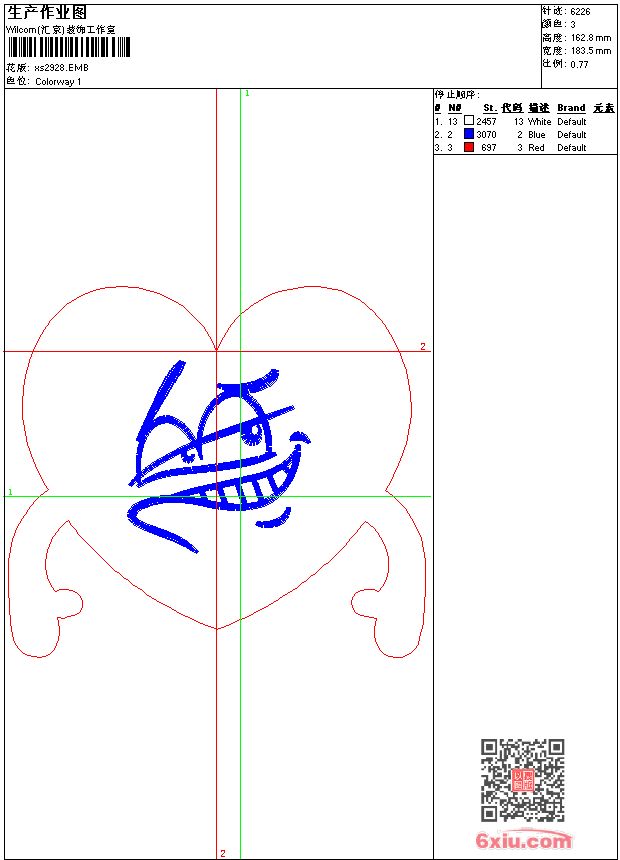
Task: Click the Blue description text
Action: pyautogui.click(x=537, y=135)
